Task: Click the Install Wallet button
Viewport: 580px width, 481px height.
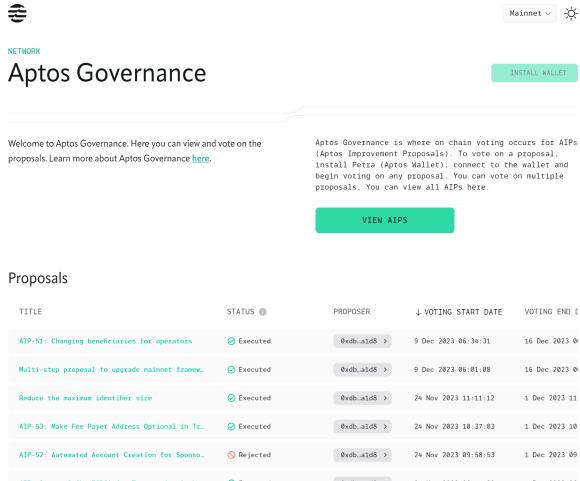Action: click(535, 73)
